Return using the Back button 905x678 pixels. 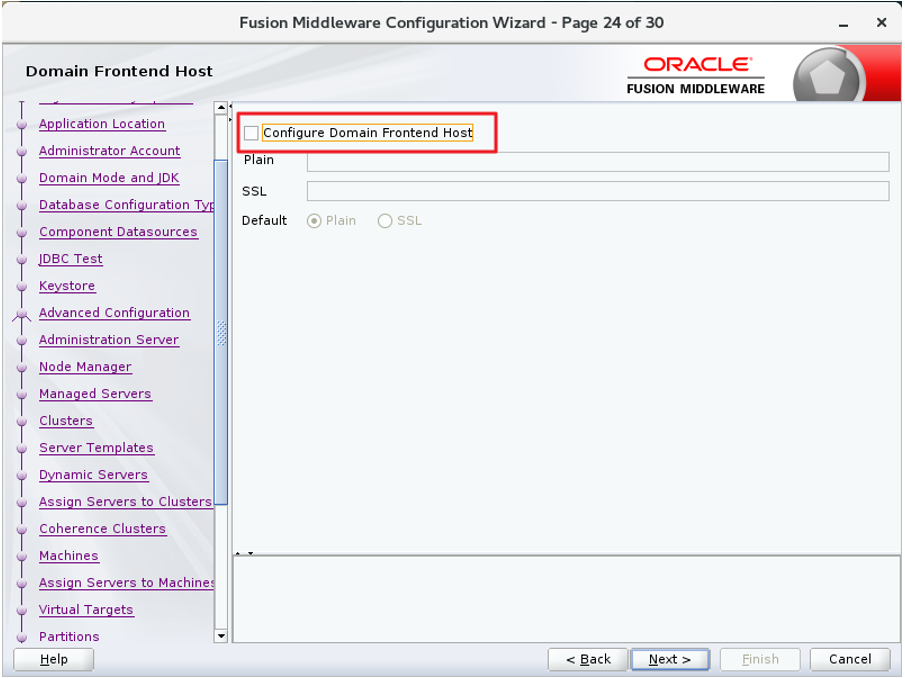pyautogui.click(x=588, y=659)
